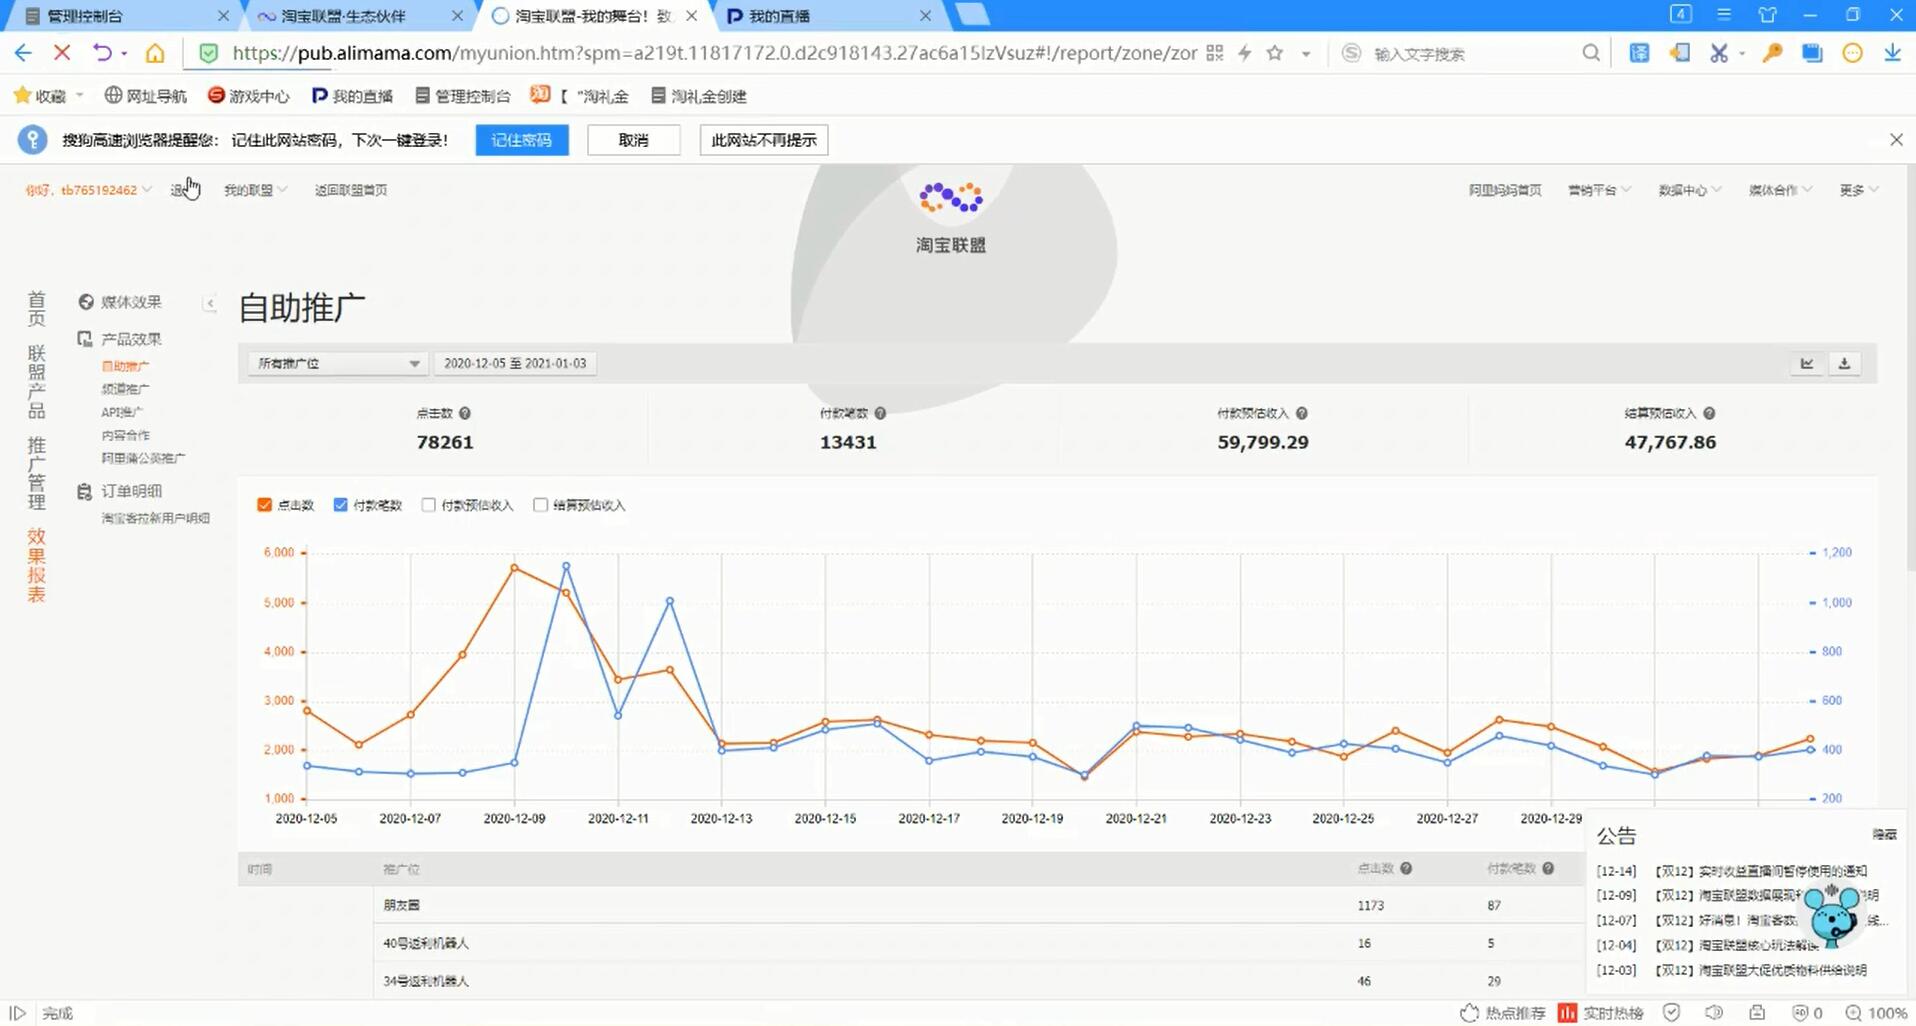1916x1026 pixels.
Task: Select 频道推广 in the sidebar
Action: pos(125,389)
